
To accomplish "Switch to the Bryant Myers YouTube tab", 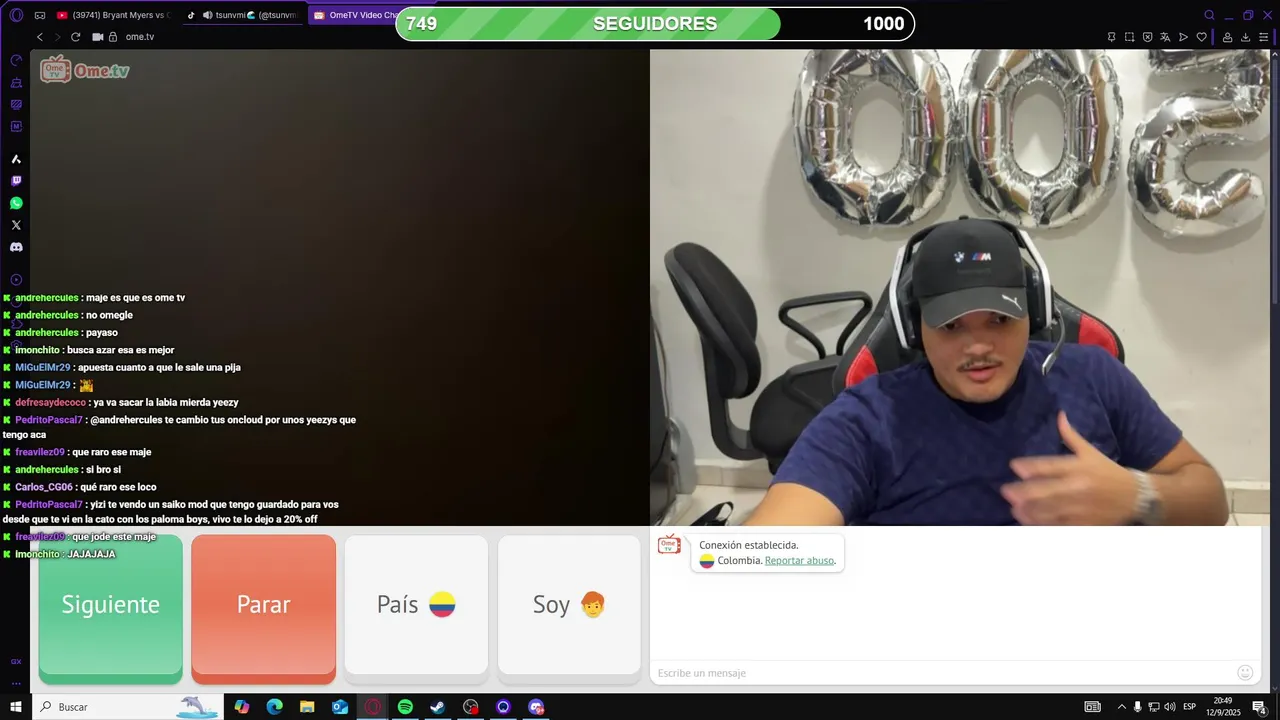I will tap(114, 15).
